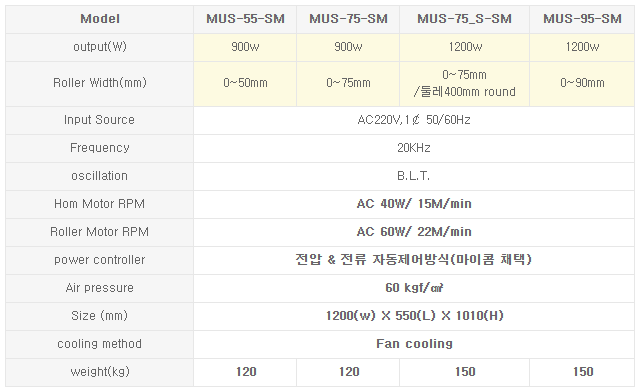Screen dimensions: 637x391
Task: Click the MUS-55-SM model header
Action: [x=245, y=19]
